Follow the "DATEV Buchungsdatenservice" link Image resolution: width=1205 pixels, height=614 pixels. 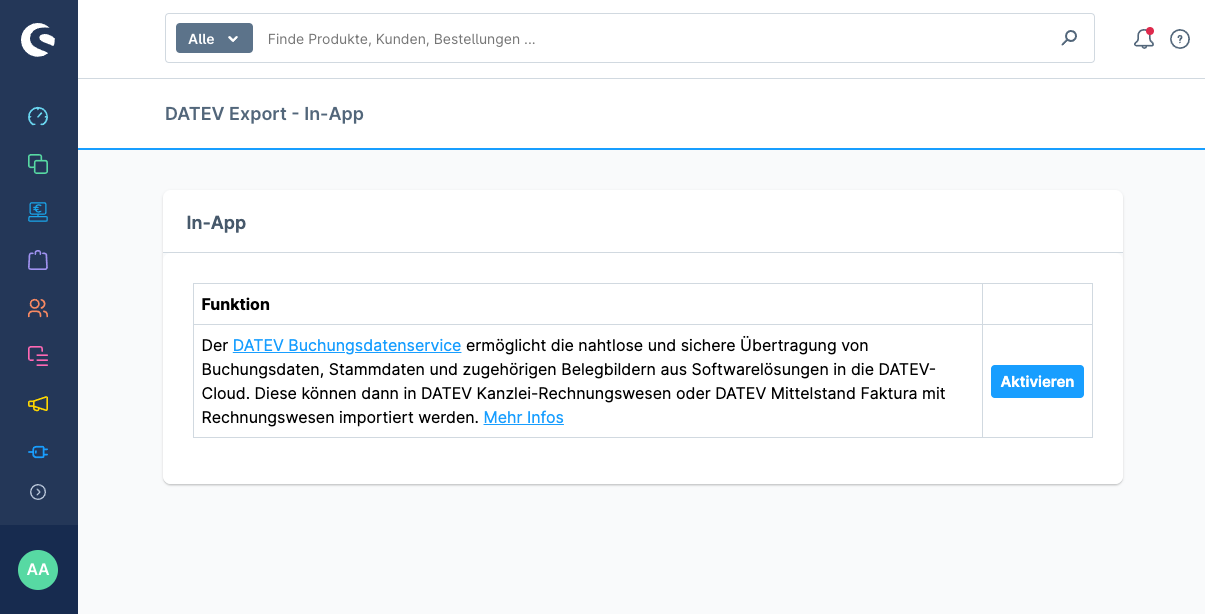[346, 345]
